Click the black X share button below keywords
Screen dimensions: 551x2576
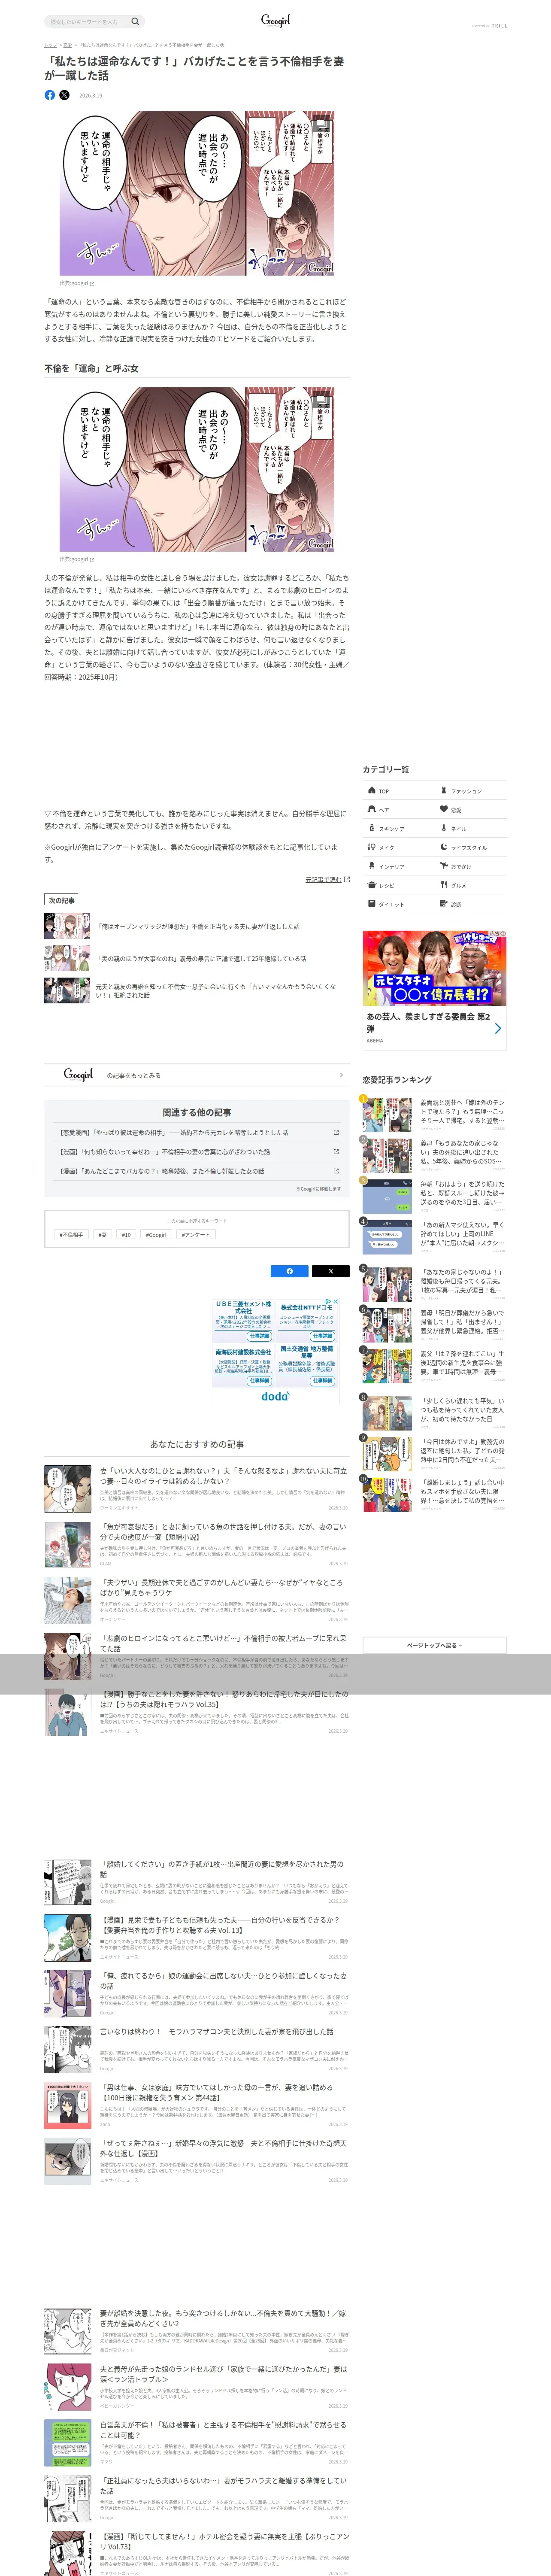[330, 1271]
